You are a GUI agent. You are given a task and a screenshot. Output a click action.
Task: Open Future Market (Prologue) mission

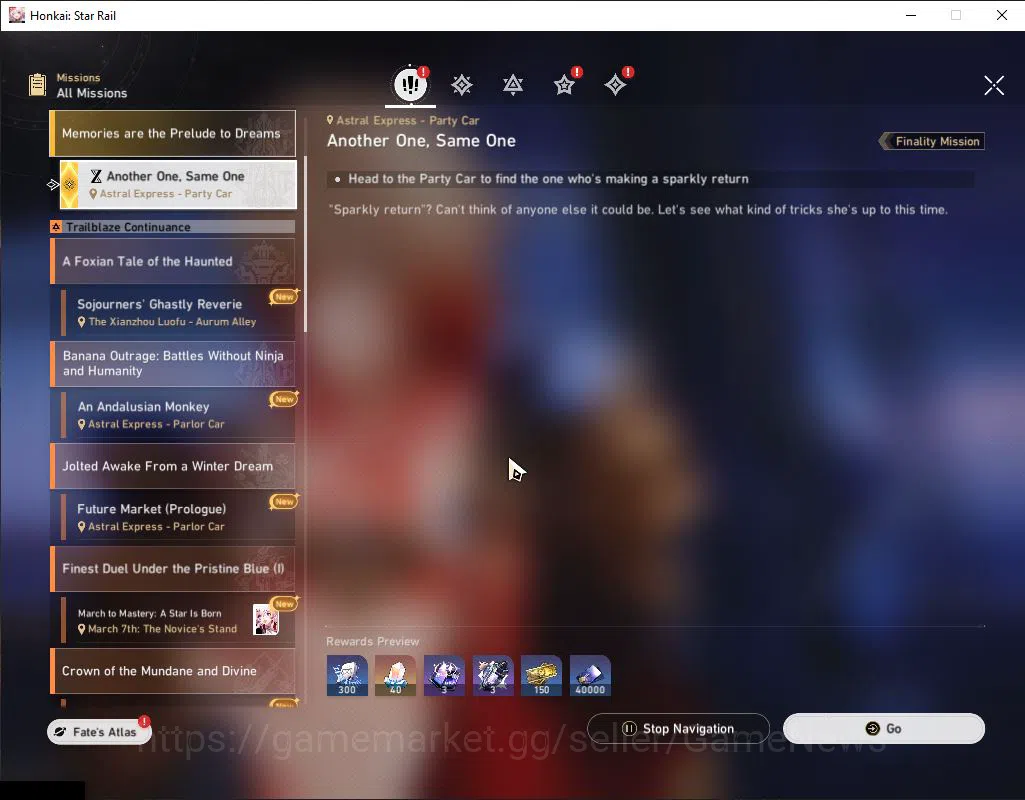[178, 517]
